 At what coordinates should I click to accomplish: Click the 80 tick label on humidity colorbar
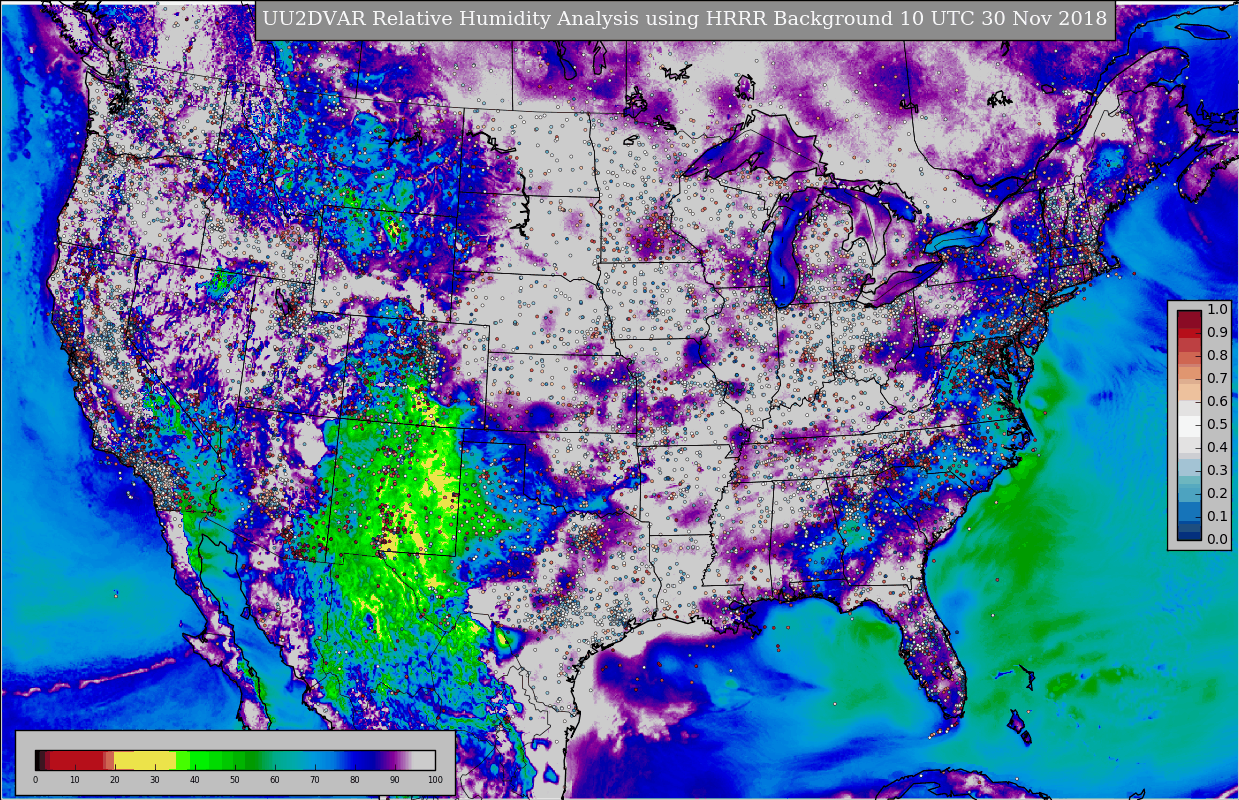click(355, 780)
